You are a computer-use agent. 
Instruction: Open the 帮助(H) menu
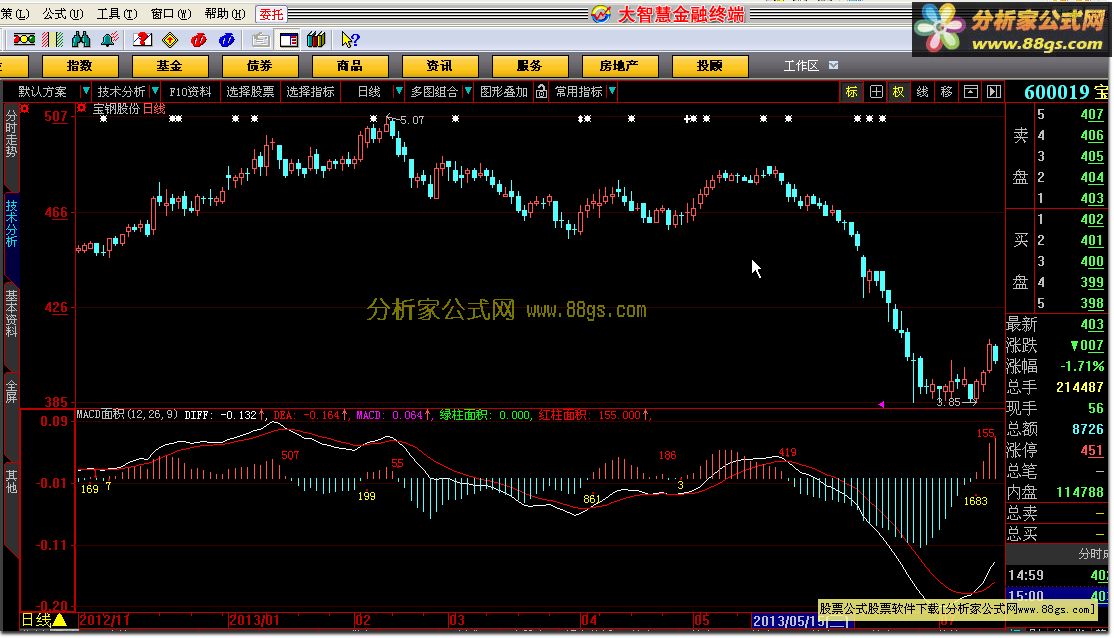(x=225, y=13)
